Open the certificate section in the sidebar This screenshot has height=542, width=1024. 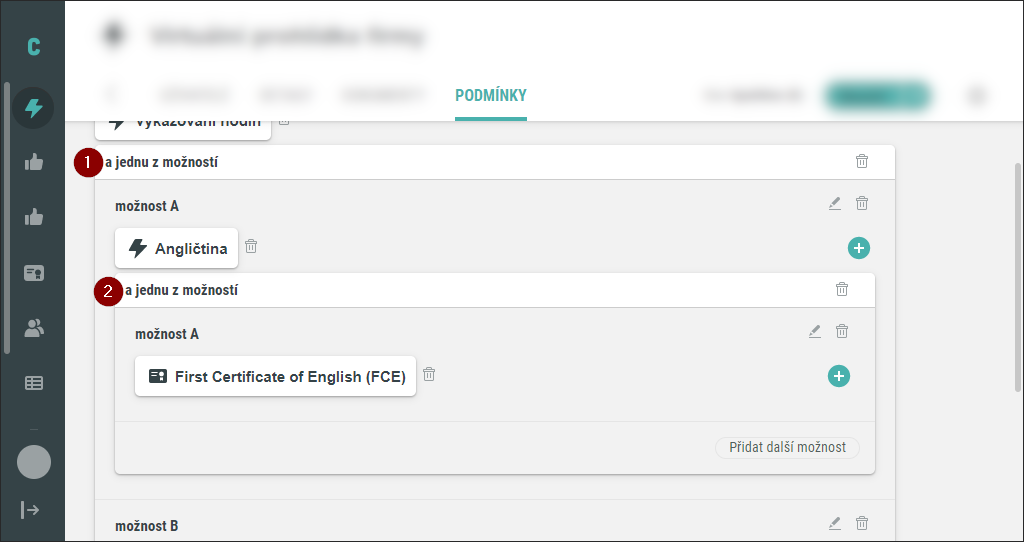point(34,273)
